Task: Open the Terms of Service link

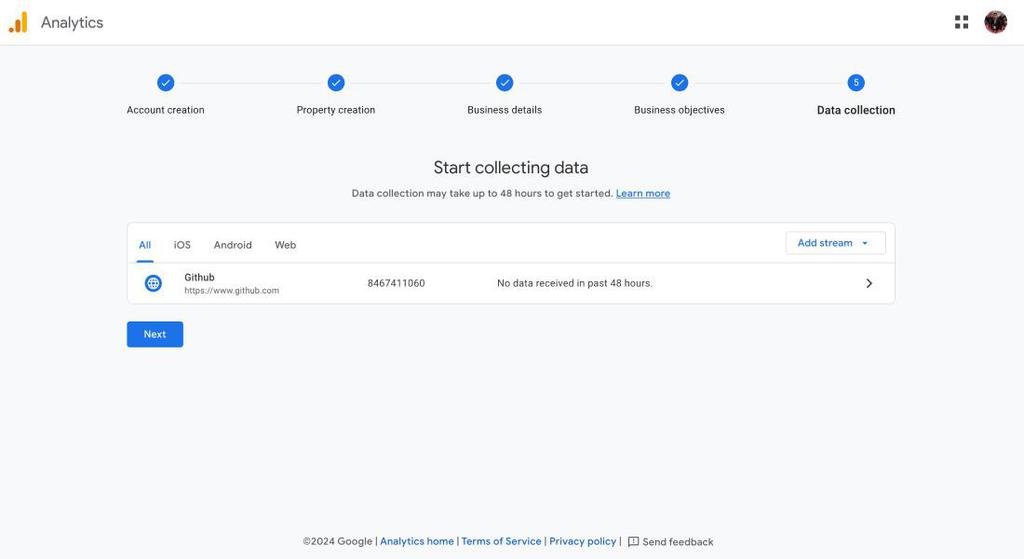Action: tap(501, 541)
